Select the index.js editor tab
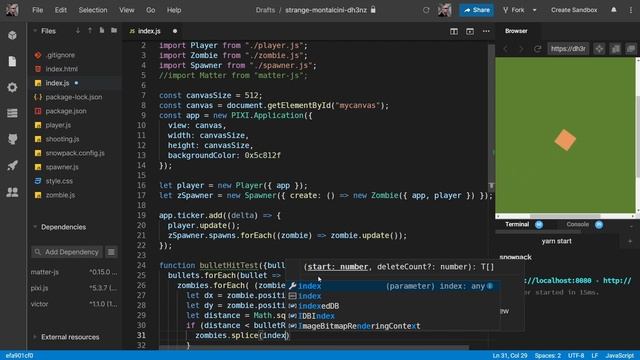This screenshot has width=640, height=360. [x=150, y=31]
